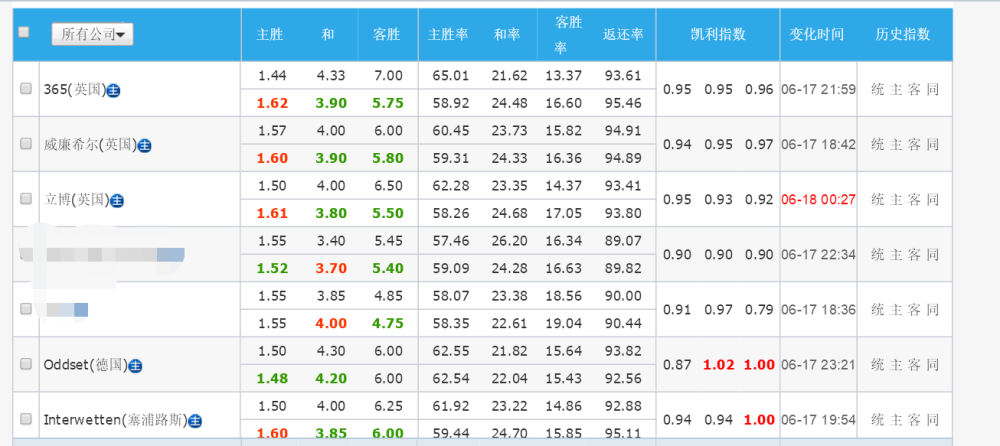The image size is (1000, 446).
Task: Check the select-all checkbox in header
Action: click(24, 32)
